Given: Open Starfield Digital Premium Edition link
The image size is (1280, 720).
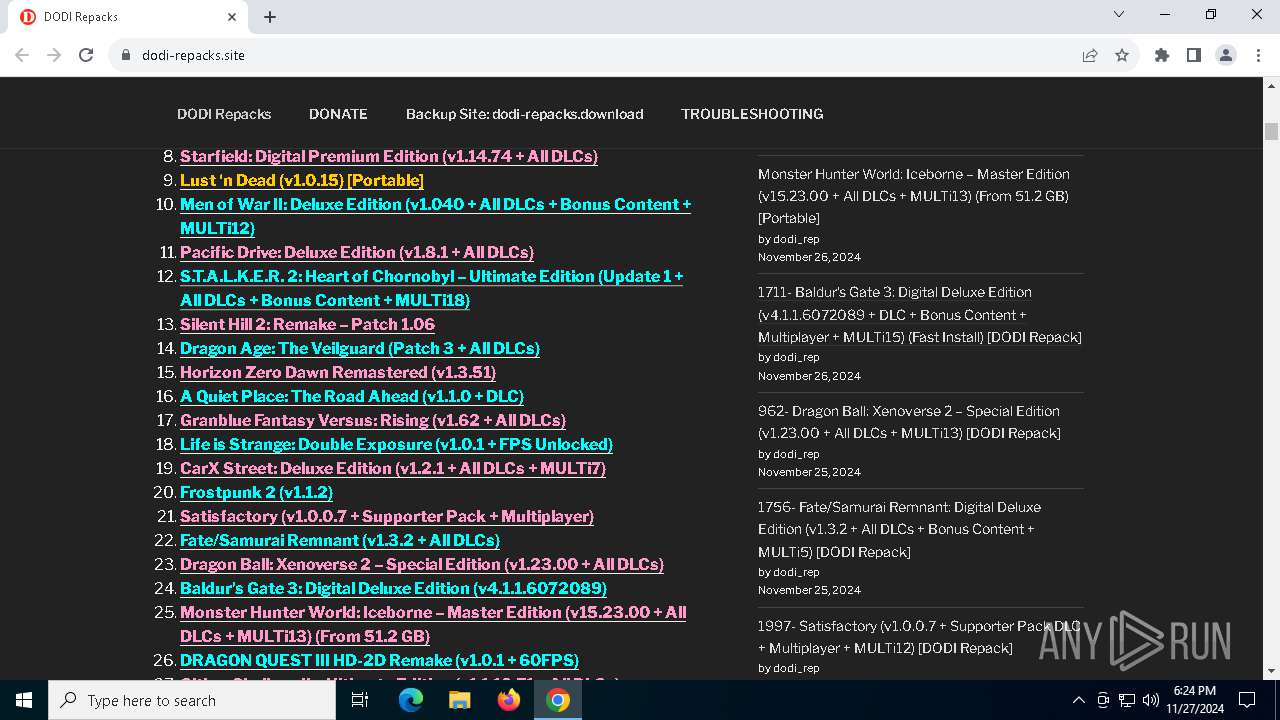Looking at the screenshot, I should (x=389, y=156).
